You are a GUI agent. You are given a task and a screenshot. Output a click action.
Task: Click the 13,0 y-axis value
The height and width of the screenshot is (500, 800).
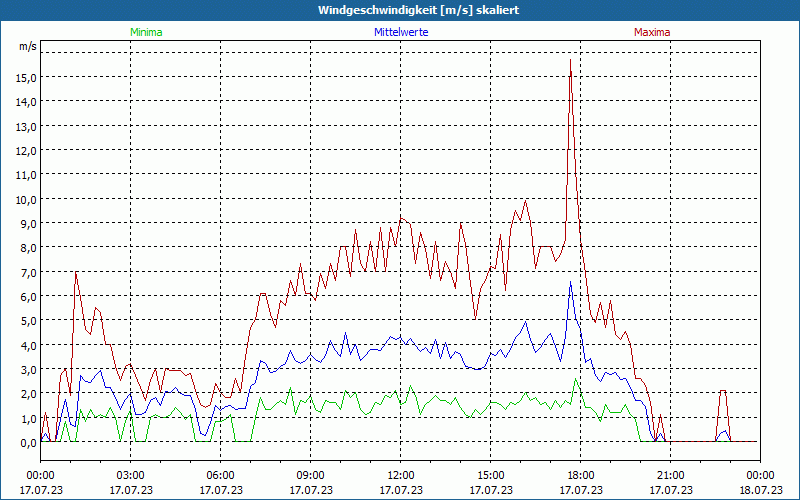(x=28, y=127)
